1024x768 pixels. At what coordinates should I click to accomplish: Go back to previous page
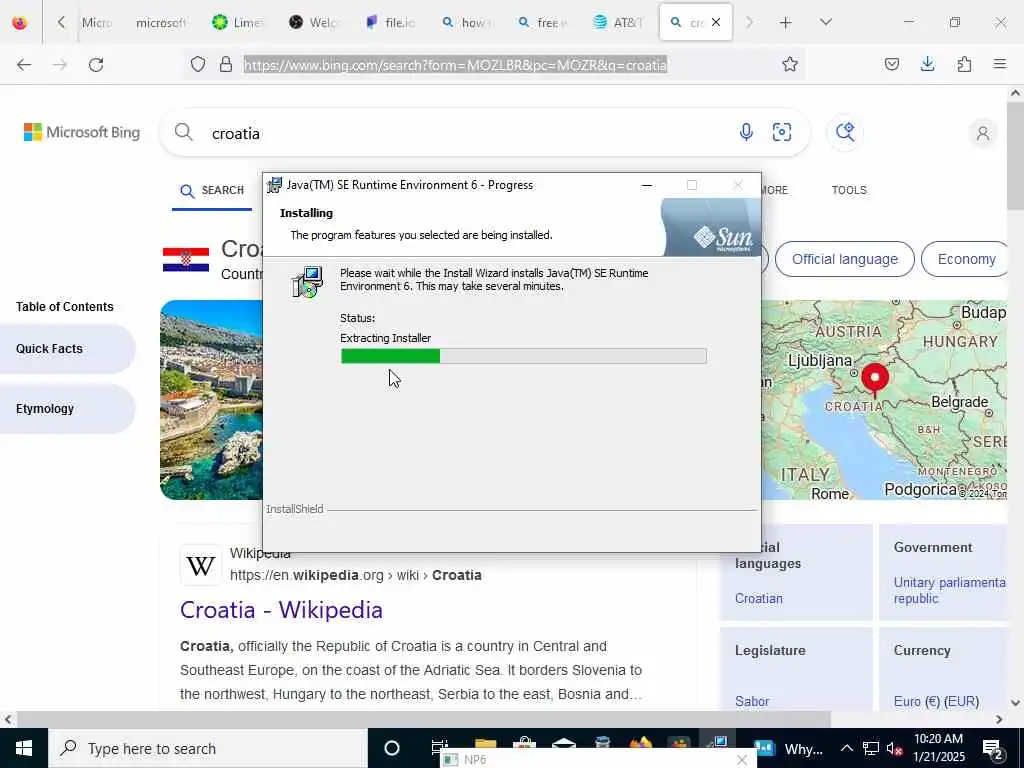tap(24, 64)
